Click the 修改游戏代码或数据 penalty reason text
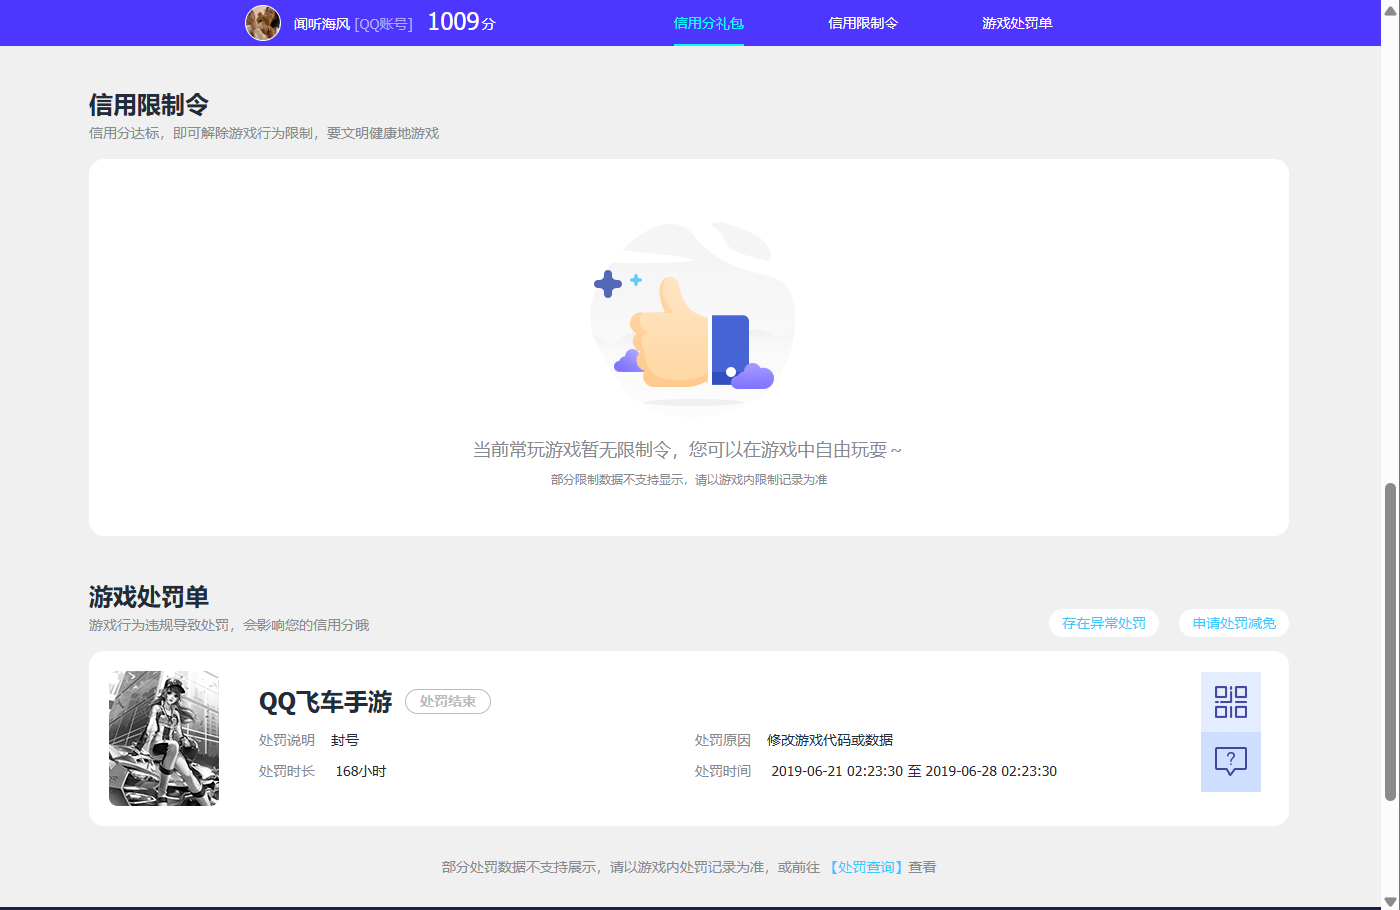This screenshot has height=910, width=1400. point(830,740)
